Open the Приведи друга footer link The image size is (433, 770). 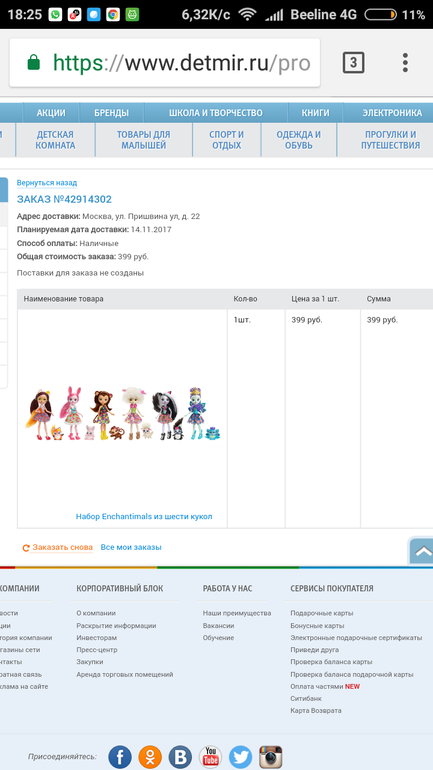pyautogui.click(x=315, y=650)
